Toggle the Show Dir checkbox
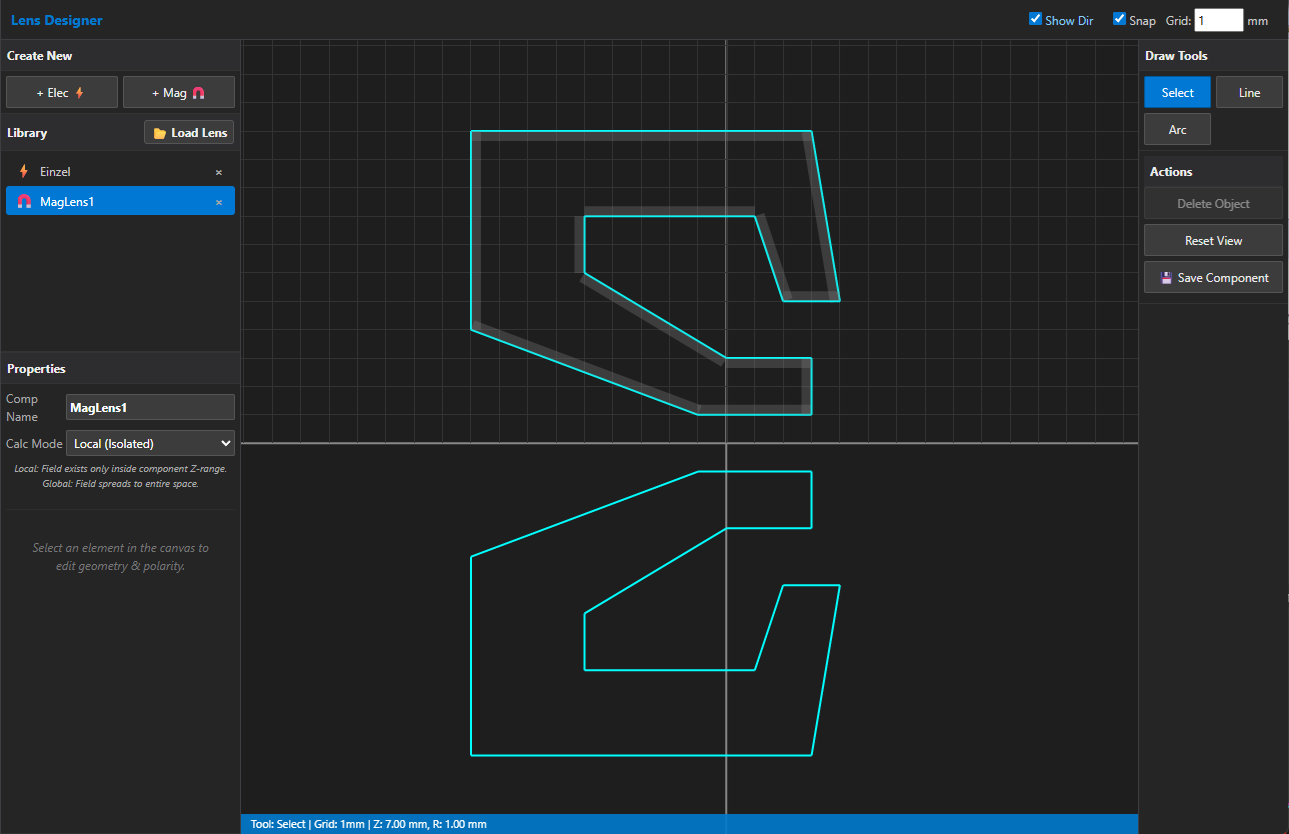This screenshot has height=834, width=1289. pos(1035,19)
